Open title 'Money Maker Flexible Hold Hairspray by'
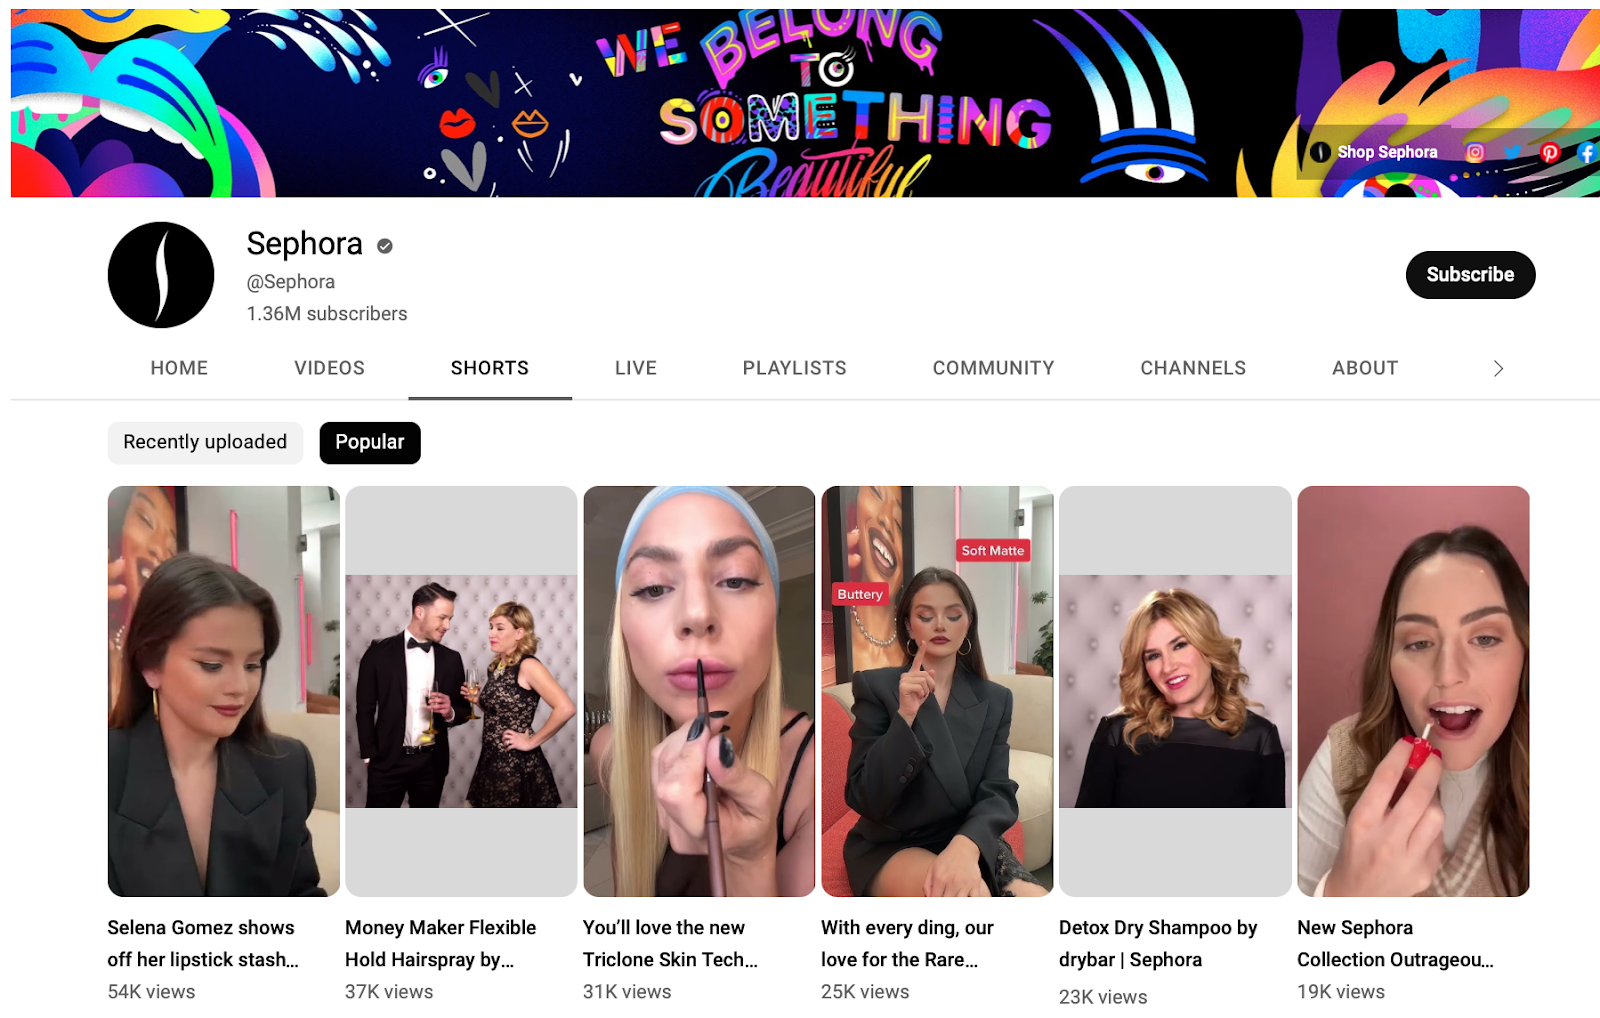 tap(441, 944)
